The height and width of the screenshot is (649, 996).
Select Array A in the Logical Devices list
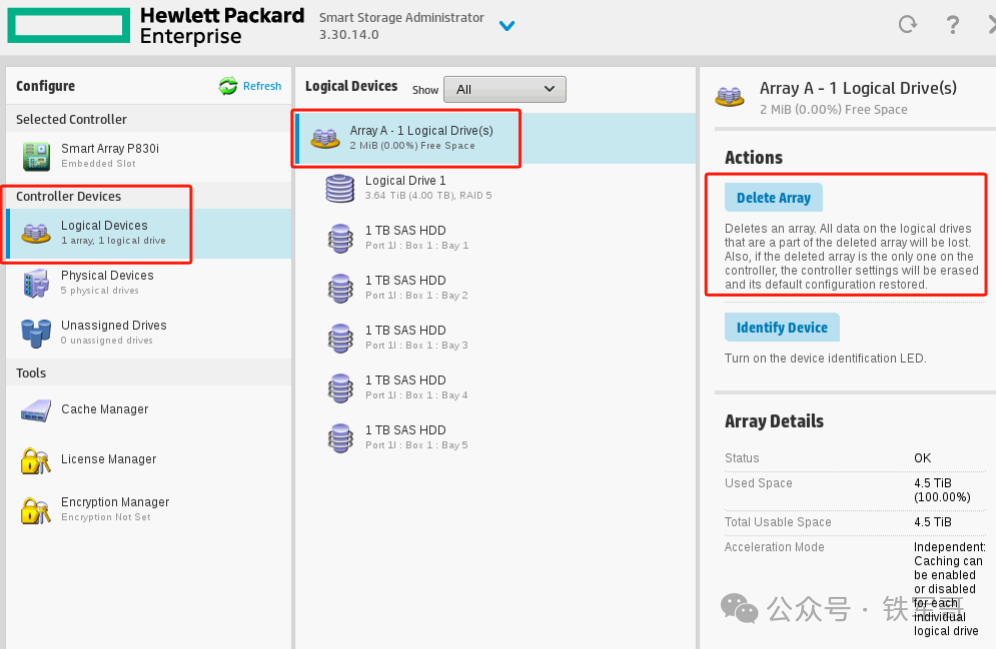coord(495,138)
